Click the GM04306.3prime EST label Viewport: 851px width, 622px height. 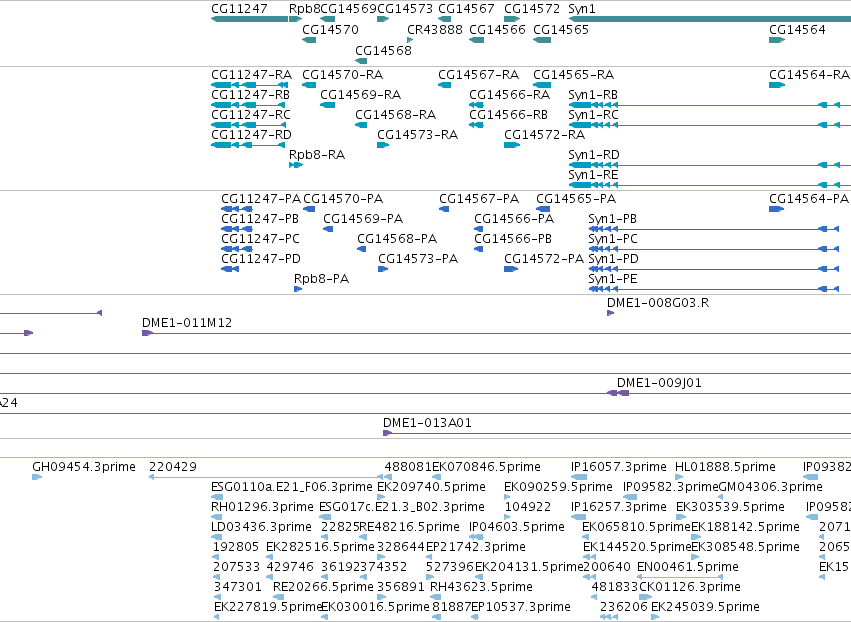[770, 487]
